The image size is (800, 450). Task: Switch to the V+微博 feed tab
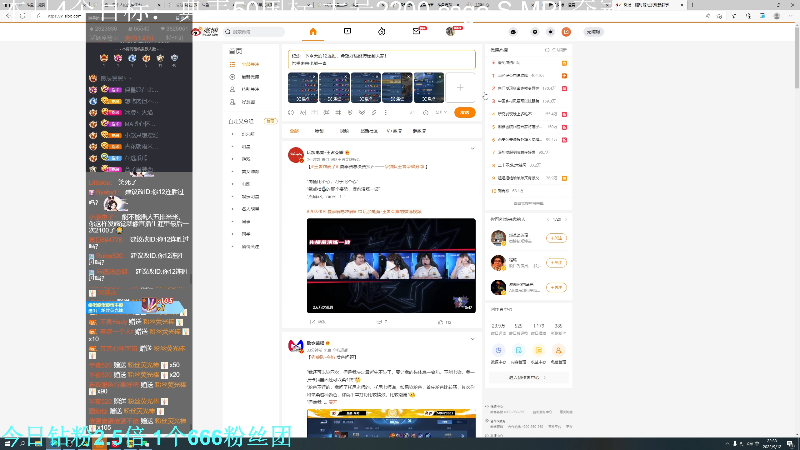tap(394, 131)
